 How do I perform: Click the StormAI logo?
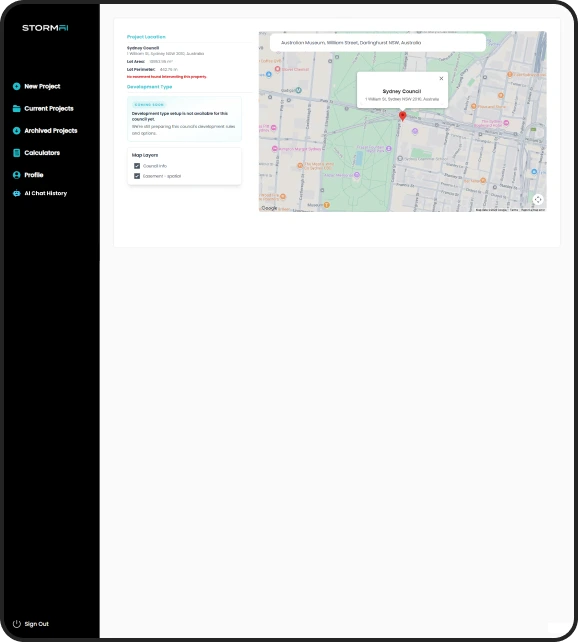point(45,28)
